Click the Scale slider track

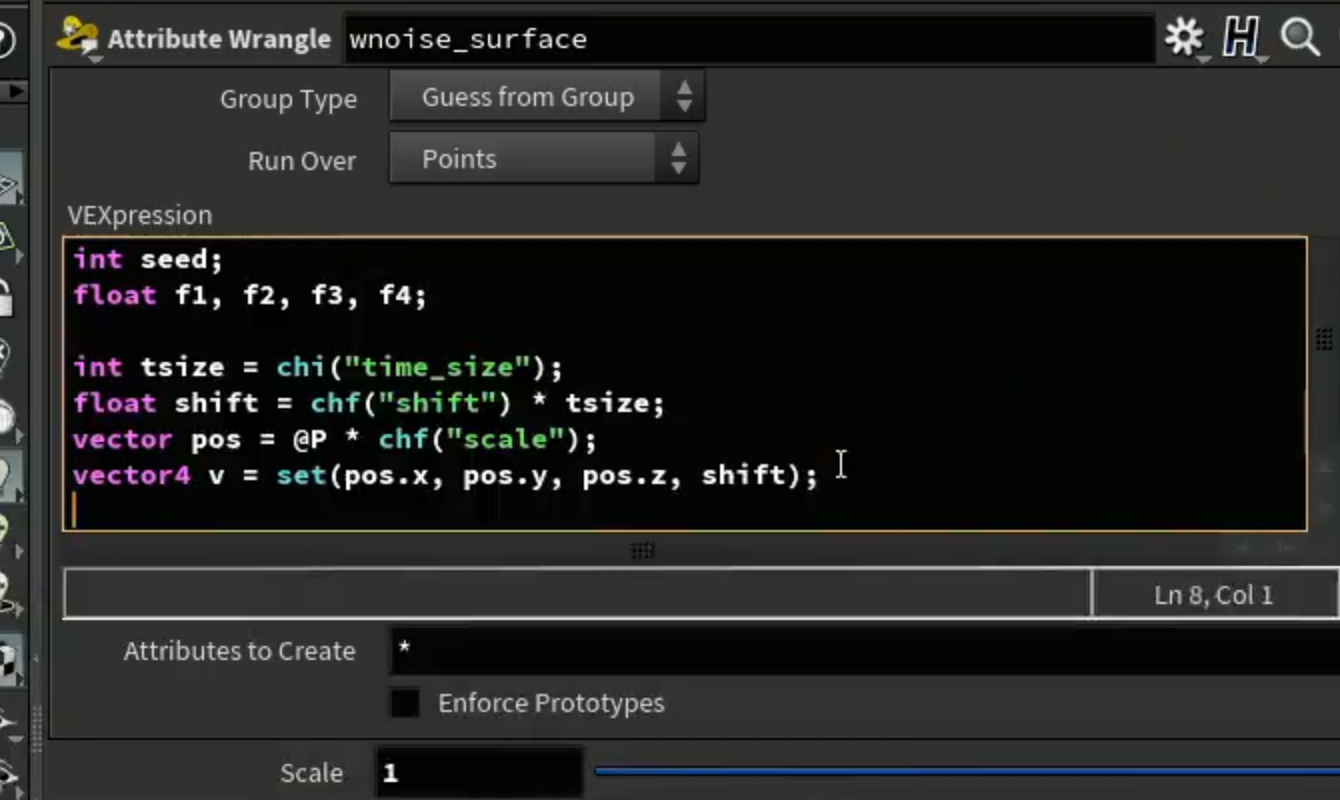(x=966, y=771)
